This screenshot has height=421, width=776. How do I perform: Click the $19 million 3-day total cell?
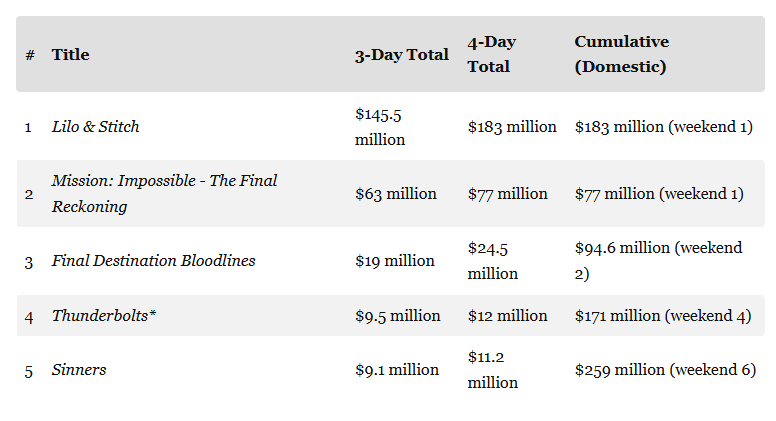click(395, 261)
